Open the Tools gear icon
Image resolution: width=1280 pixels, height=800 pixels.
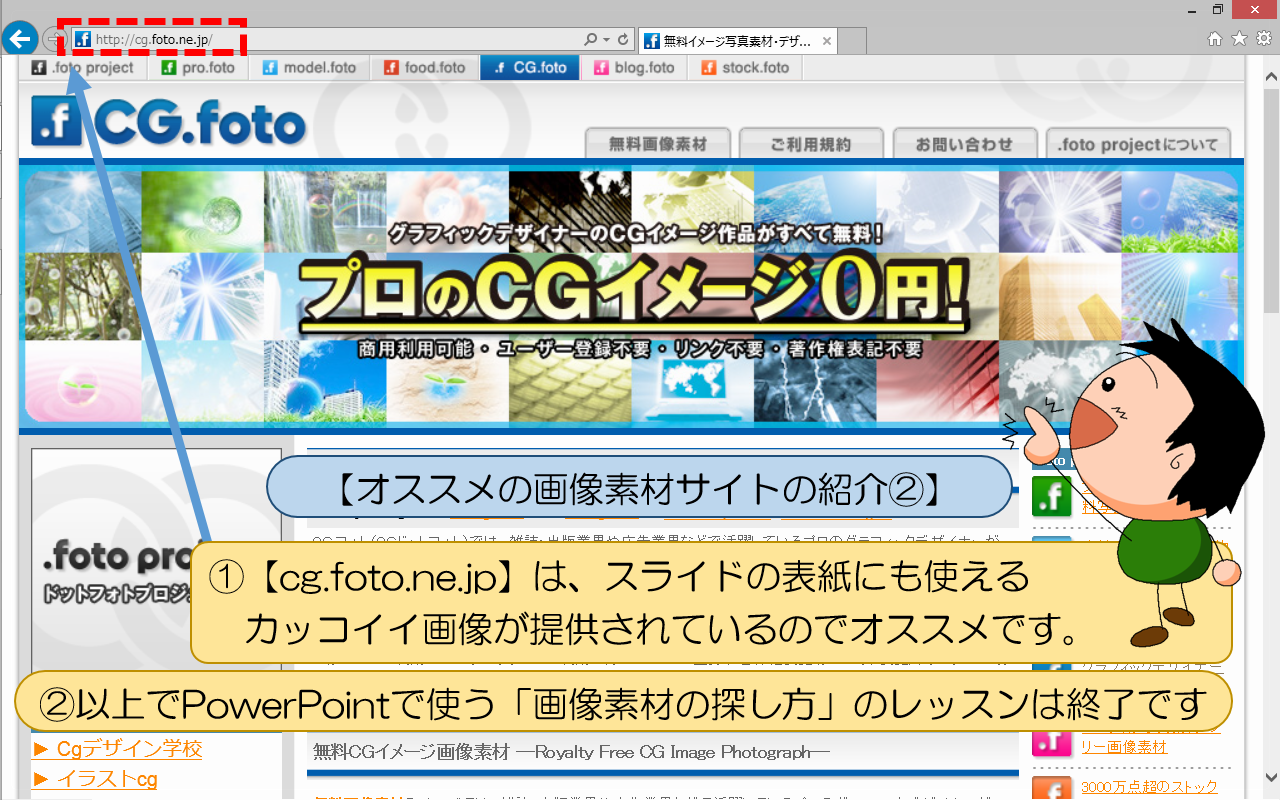click(1263, 39)
